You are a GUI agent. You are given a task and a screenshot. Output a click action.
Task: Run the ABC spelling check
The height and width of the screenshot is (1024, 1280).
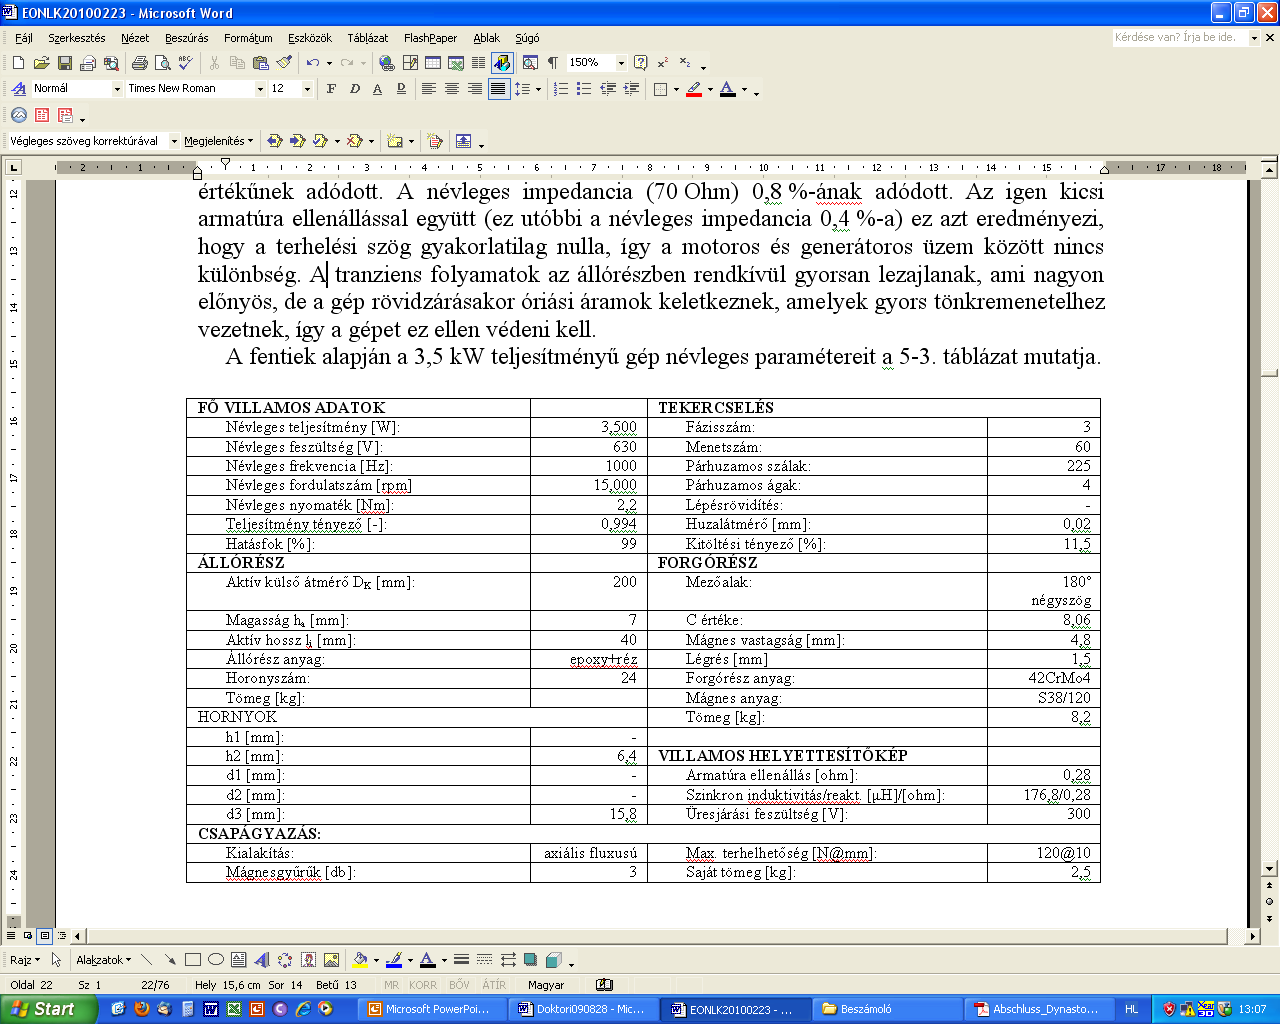185,63
